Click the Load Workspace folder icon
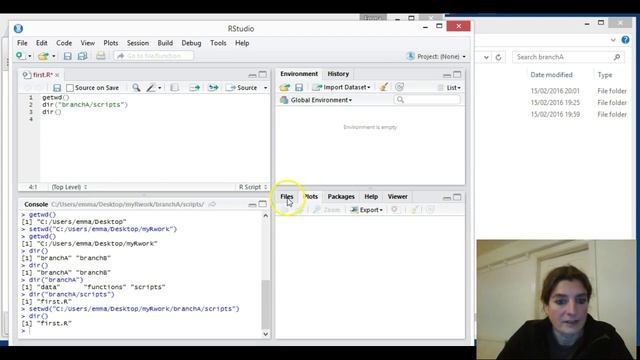This screenshot has height=360, width=640. pyautogui.click(x=284, y=87)
